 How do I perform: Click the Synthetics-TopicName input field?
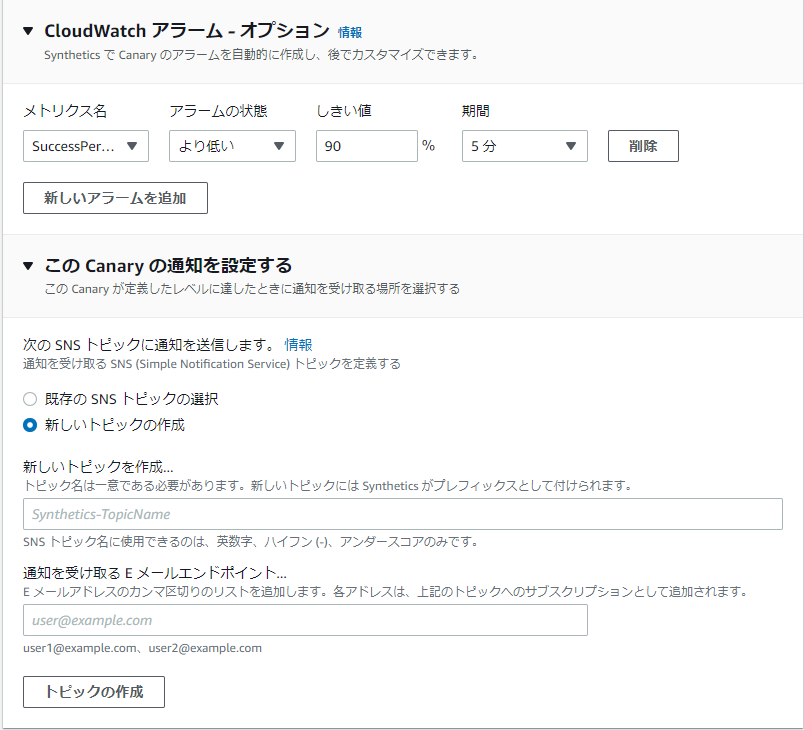403,514
